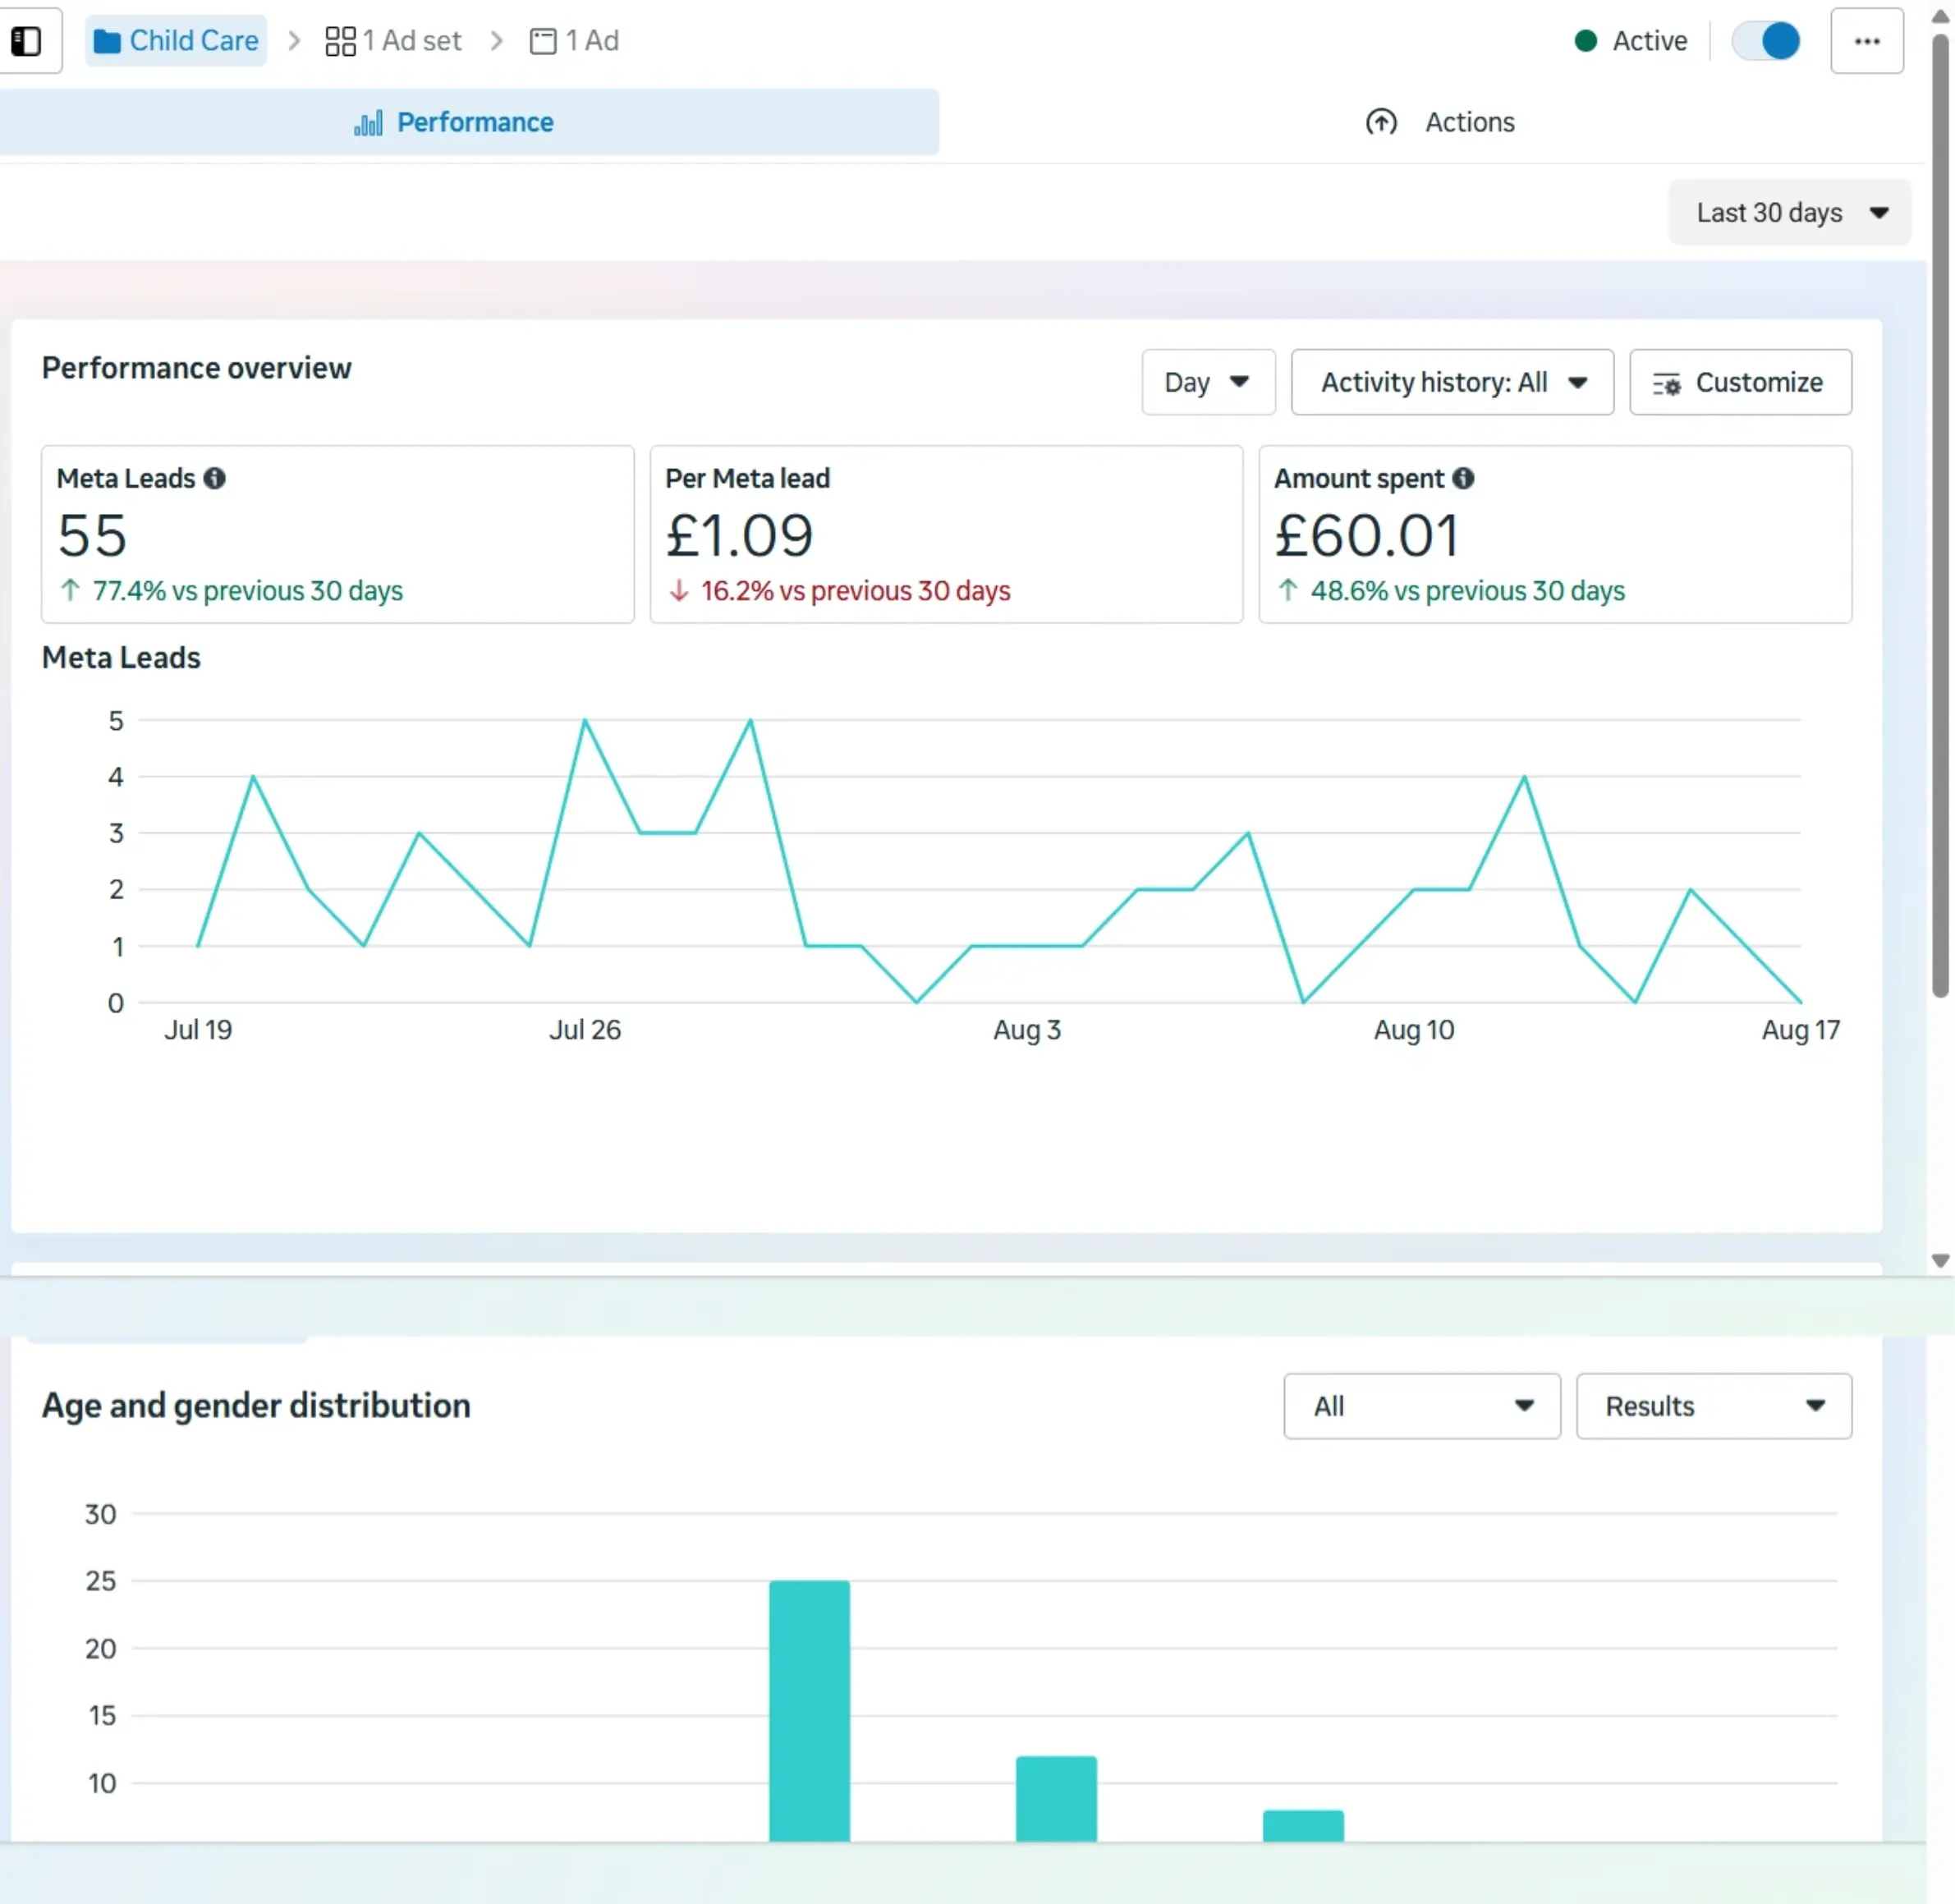Image resolution: width=1955 pixels, height=1904 pixels.
Task: Open the Last 30 days date dropdown
Action: pyautogui.click(x=1789, y=213)
